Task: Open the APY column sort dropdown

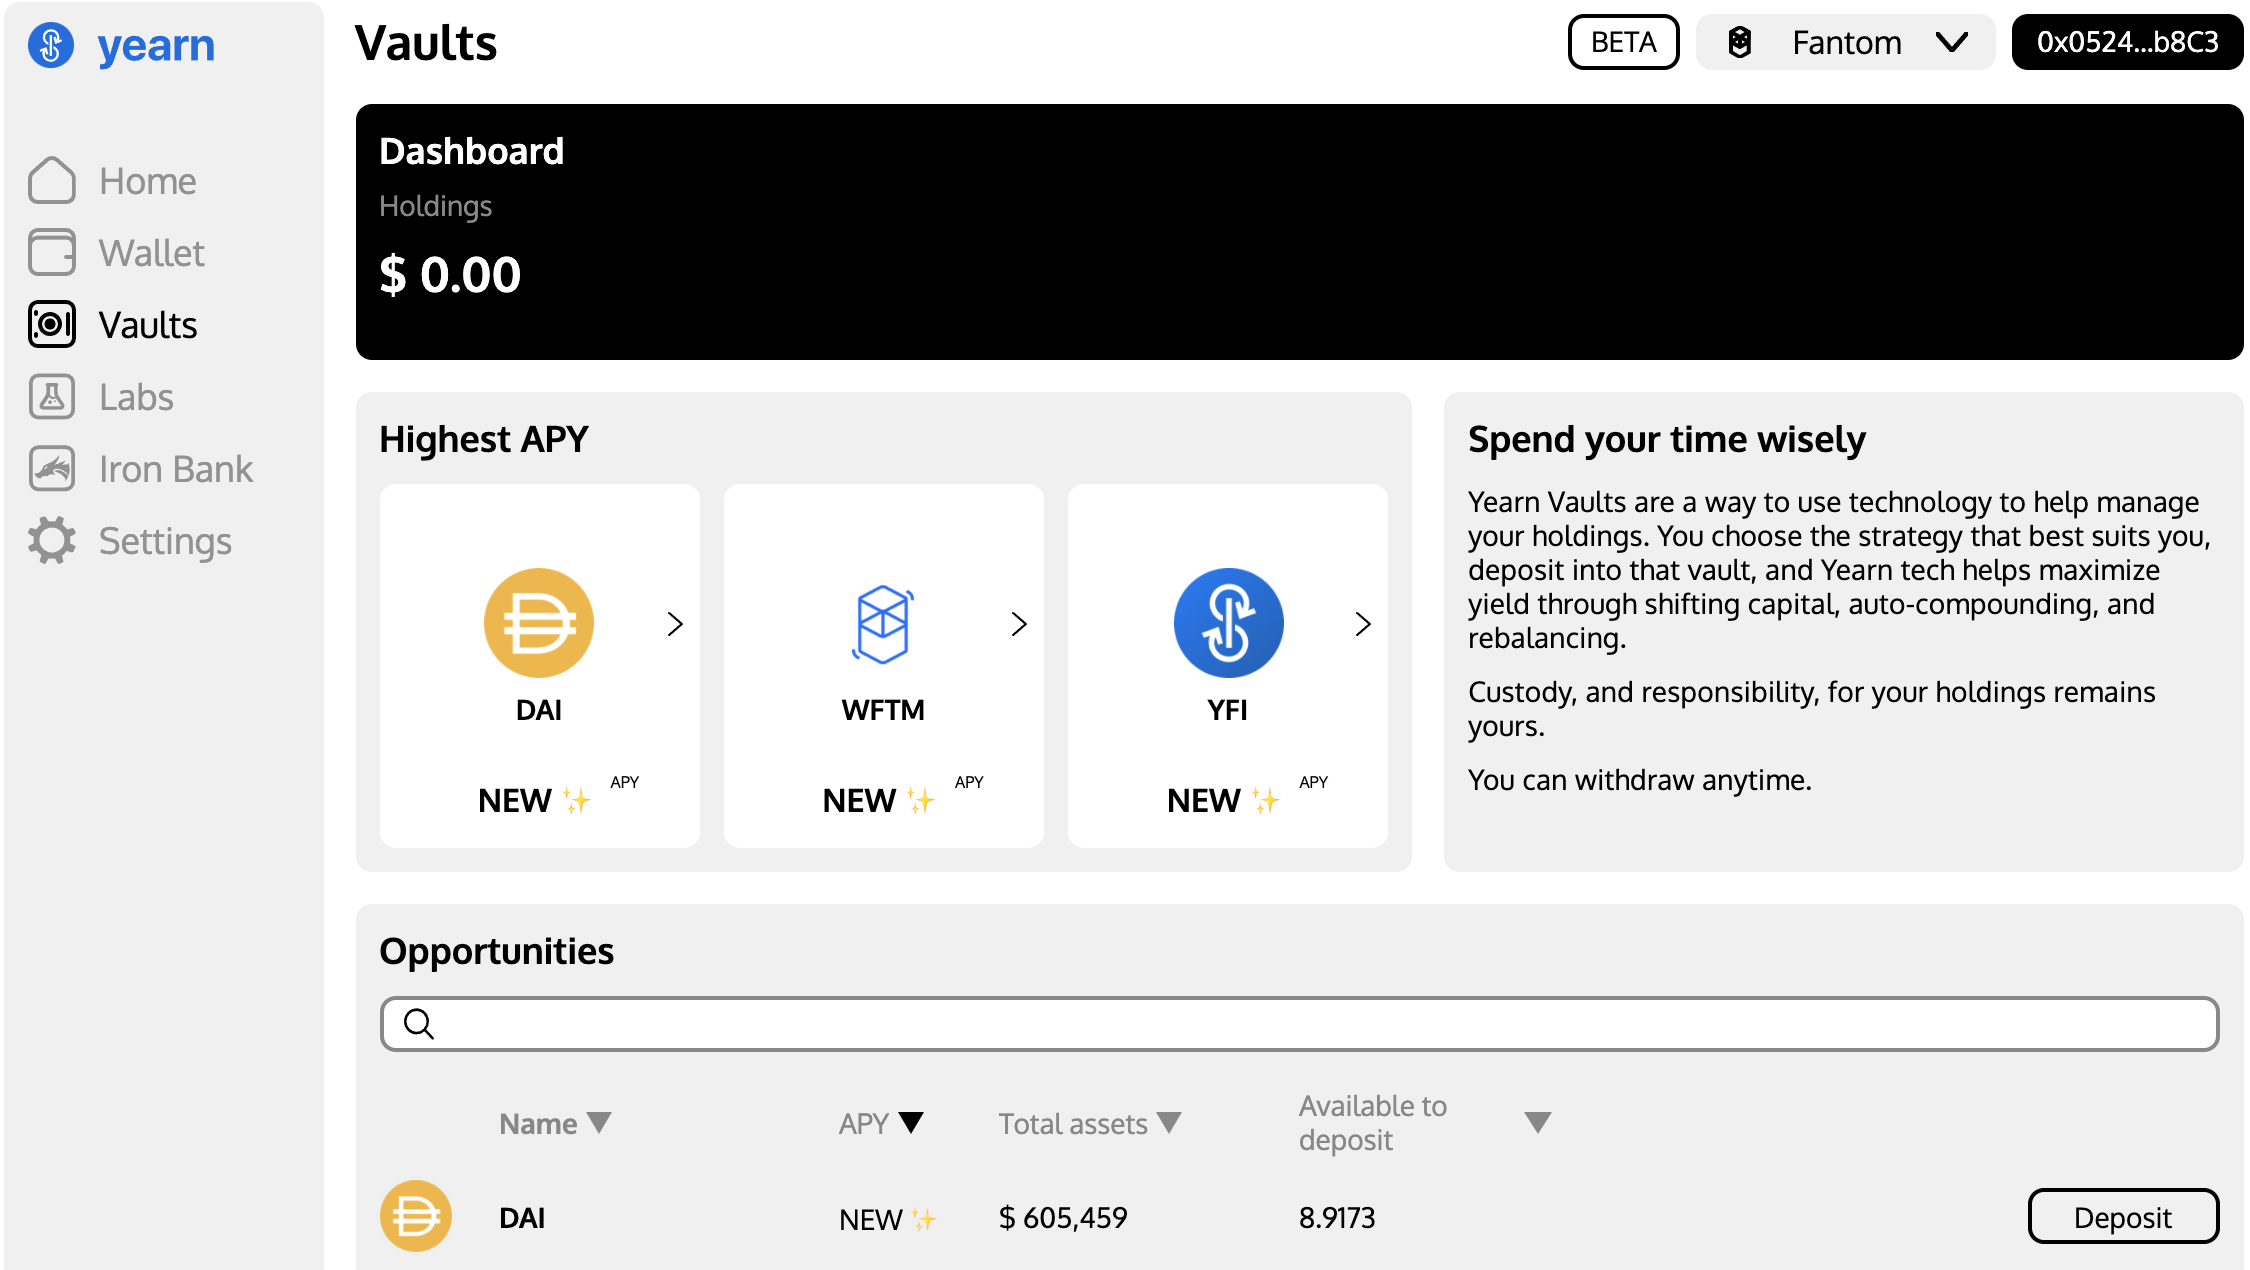Action: pos(911,1122)
